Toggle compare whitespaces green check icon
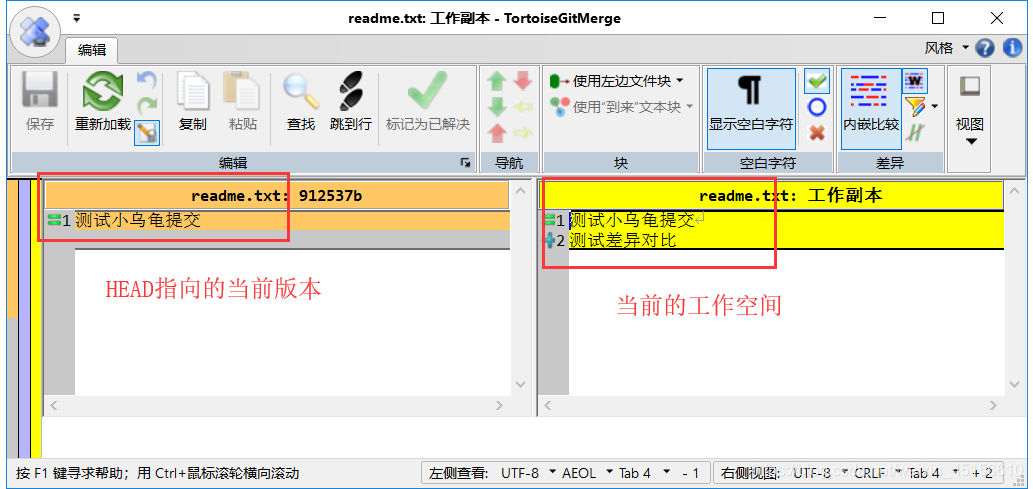This screenshot has width=1033, height=489. point(817,82)
